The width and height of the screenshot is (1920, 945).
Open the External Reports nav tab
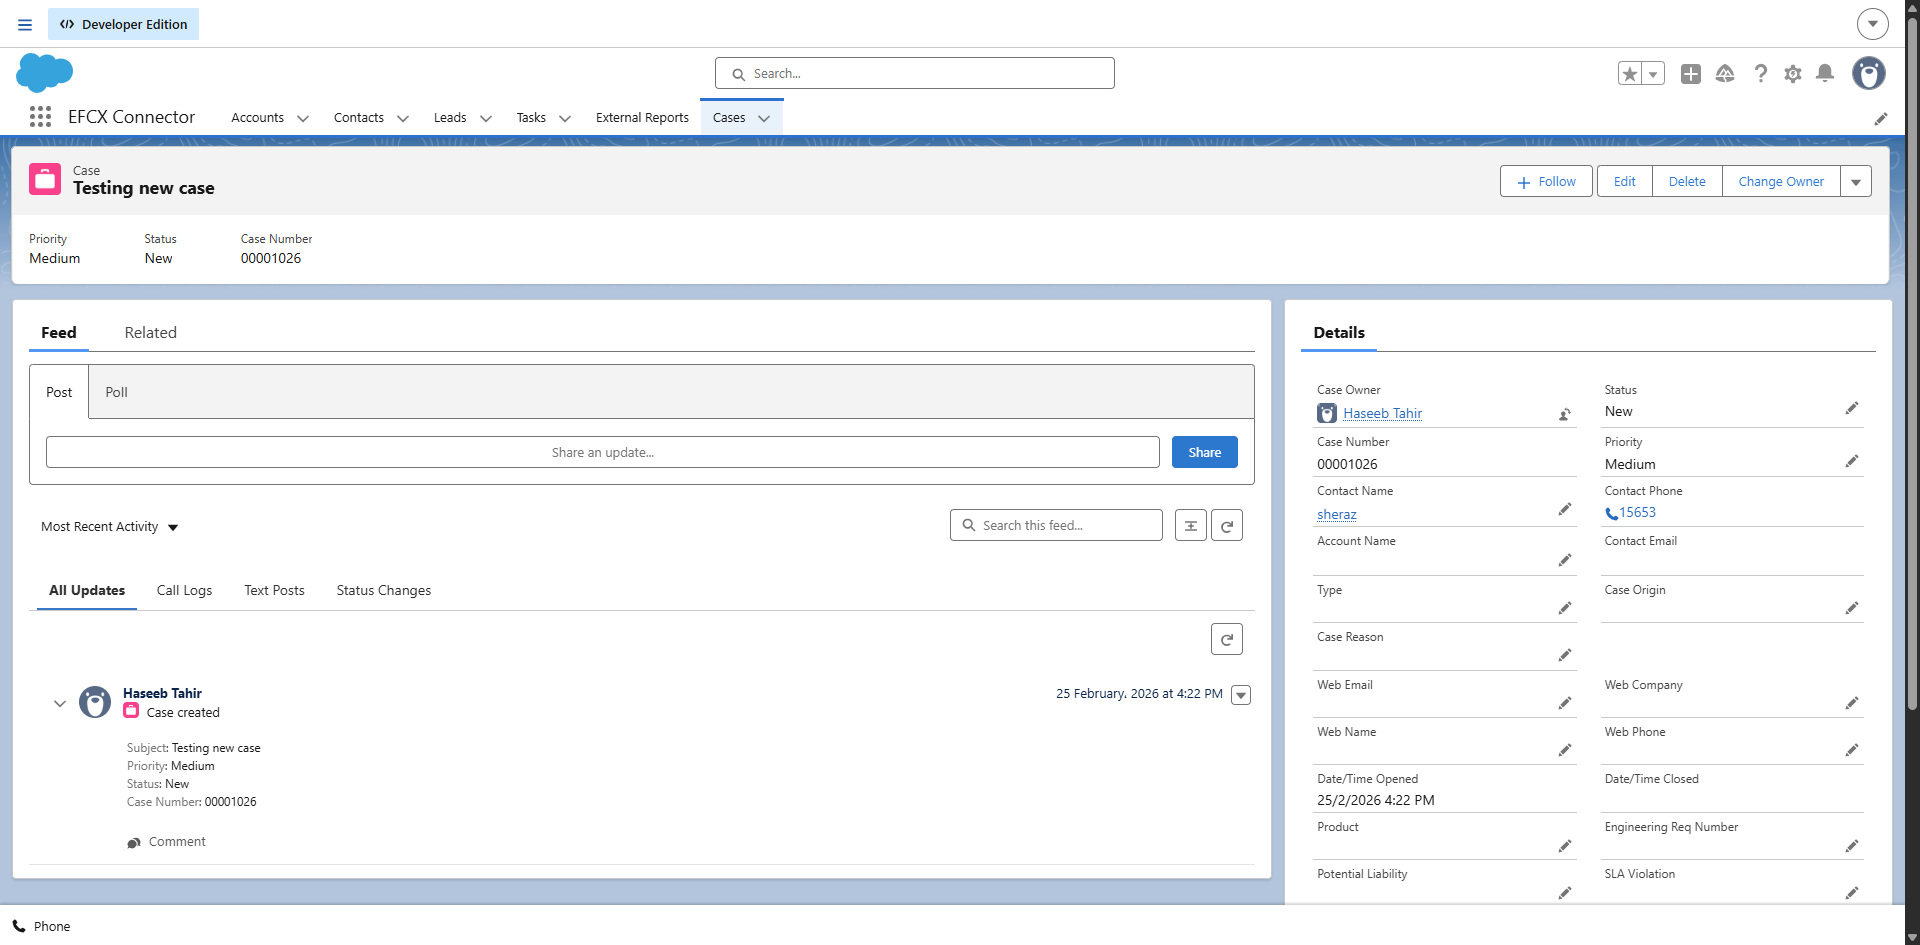(x=642, y=118)
